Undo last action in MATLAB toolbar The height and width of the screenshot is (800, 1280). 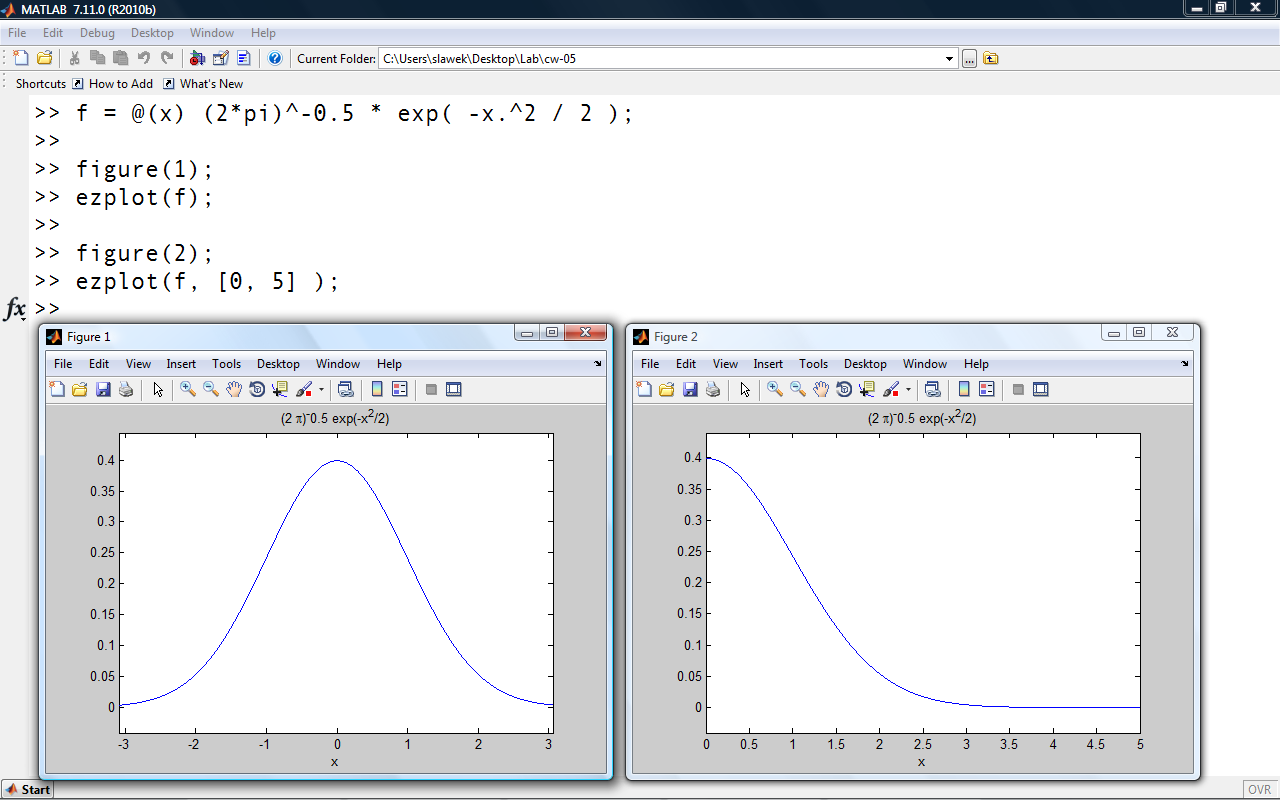tap(143, 58)
